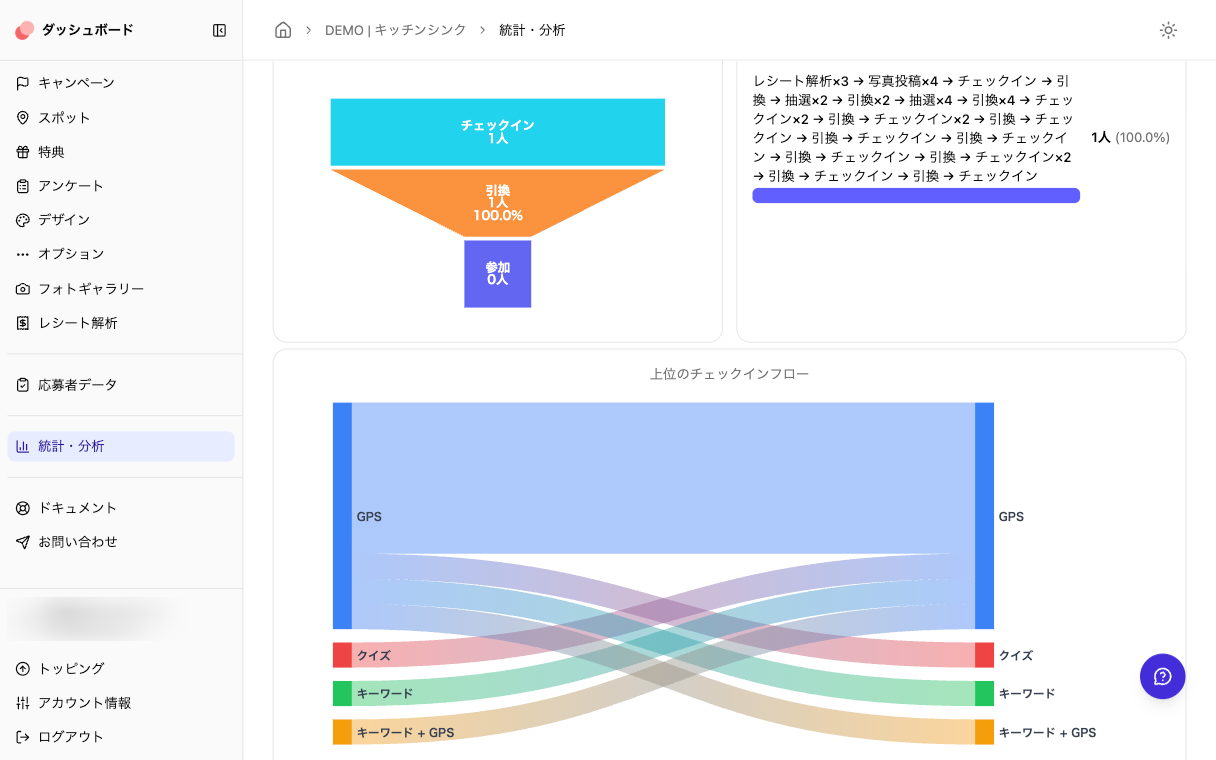The width and height of the screenshot is (1216, 760).
Task: Toggle the light/dark theme sun icon
Action: click(x=1168, y=30)
